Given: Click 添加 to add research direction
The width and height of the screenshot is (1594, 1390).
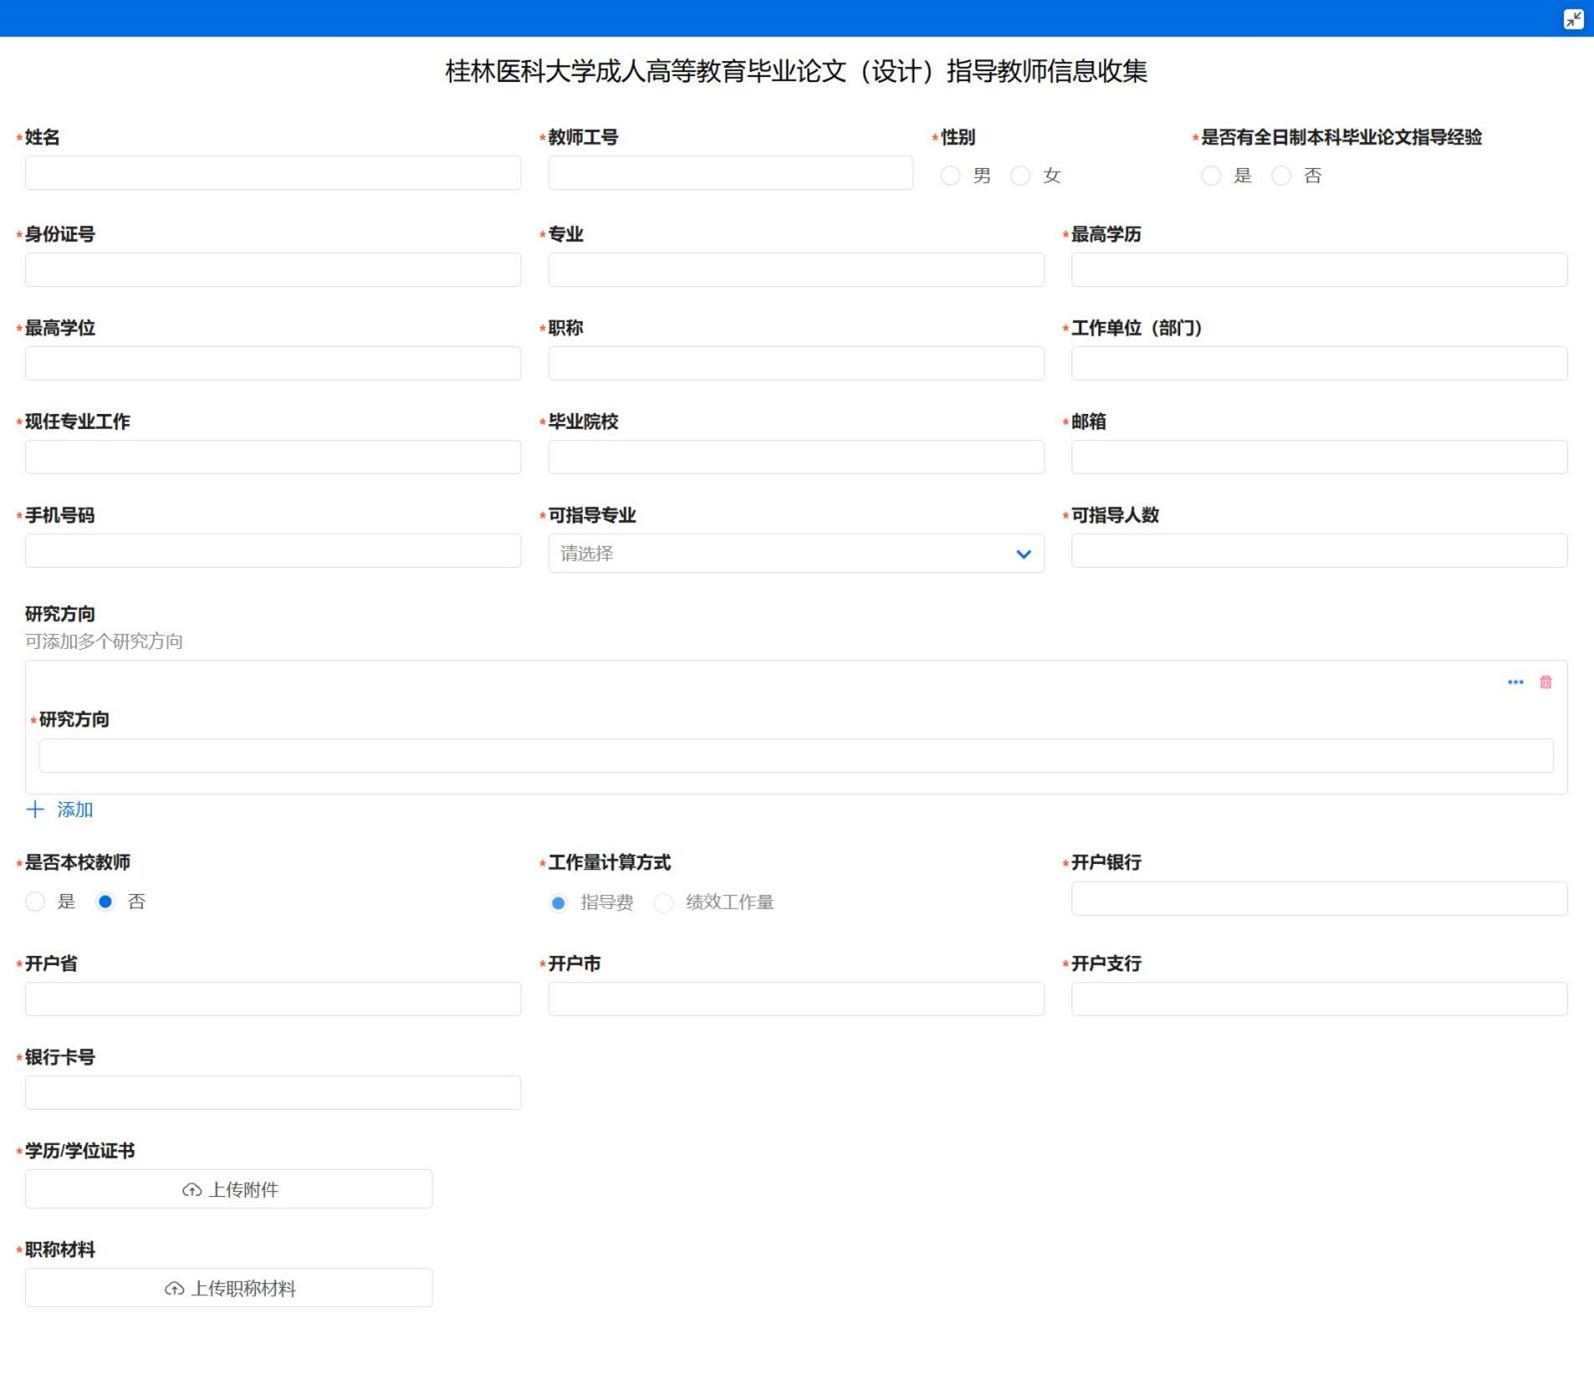Looking at the screenshot, I should [74, 809].
